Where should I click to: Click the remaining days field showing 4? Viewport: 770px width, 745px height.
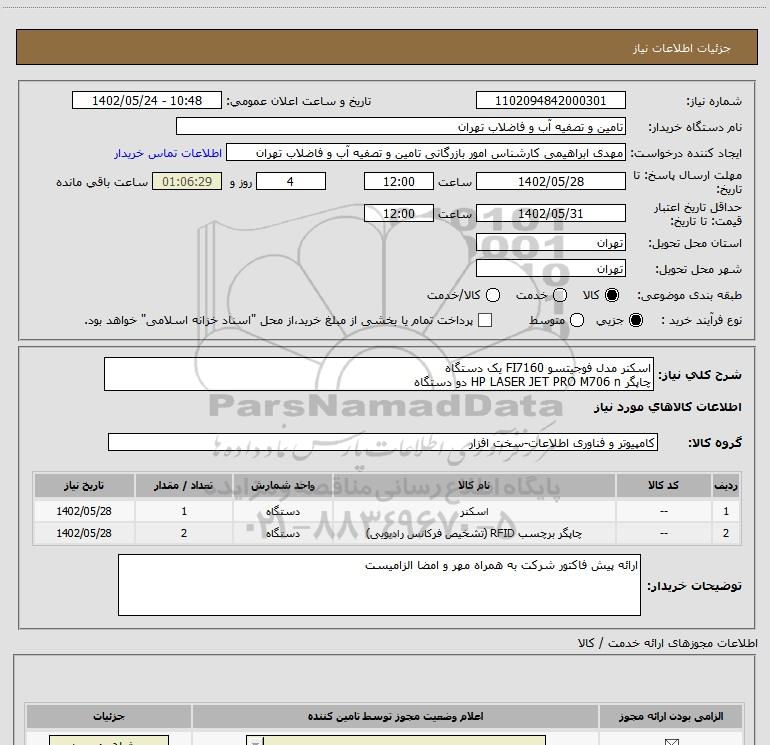(x=291, y=181)
